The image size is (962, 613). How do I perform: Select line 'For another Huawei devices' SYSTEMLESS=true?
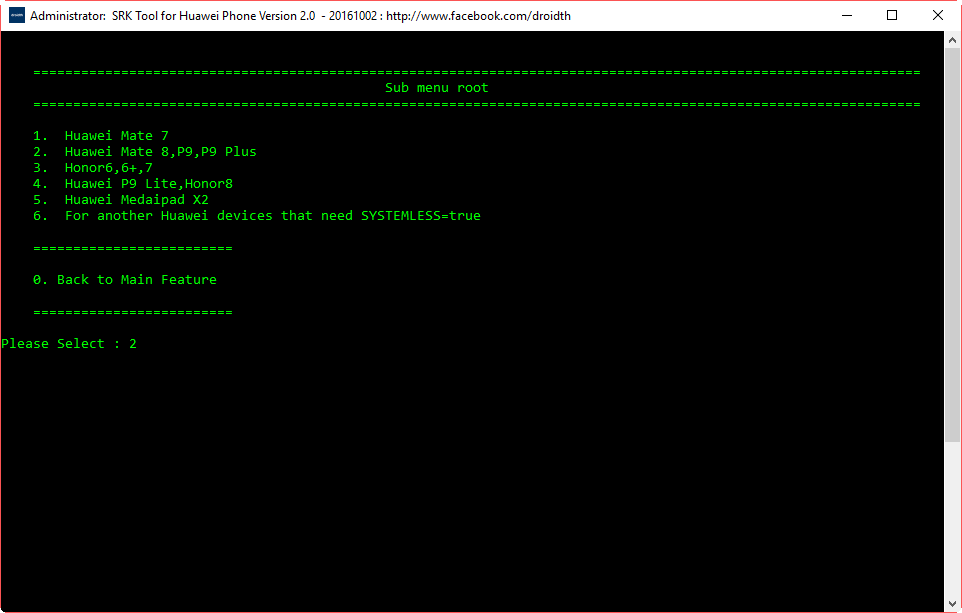point(257,215)
